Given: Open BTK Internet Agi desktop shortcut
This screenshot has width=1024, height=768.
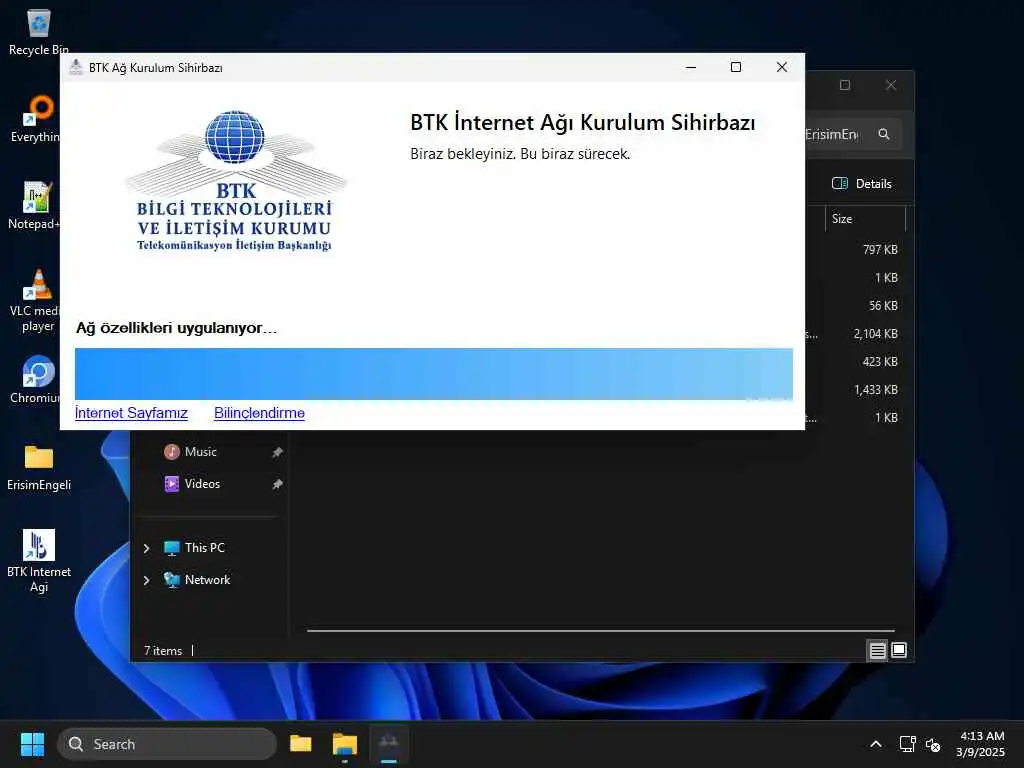Looking at the screenshot, I should point(39,561).
